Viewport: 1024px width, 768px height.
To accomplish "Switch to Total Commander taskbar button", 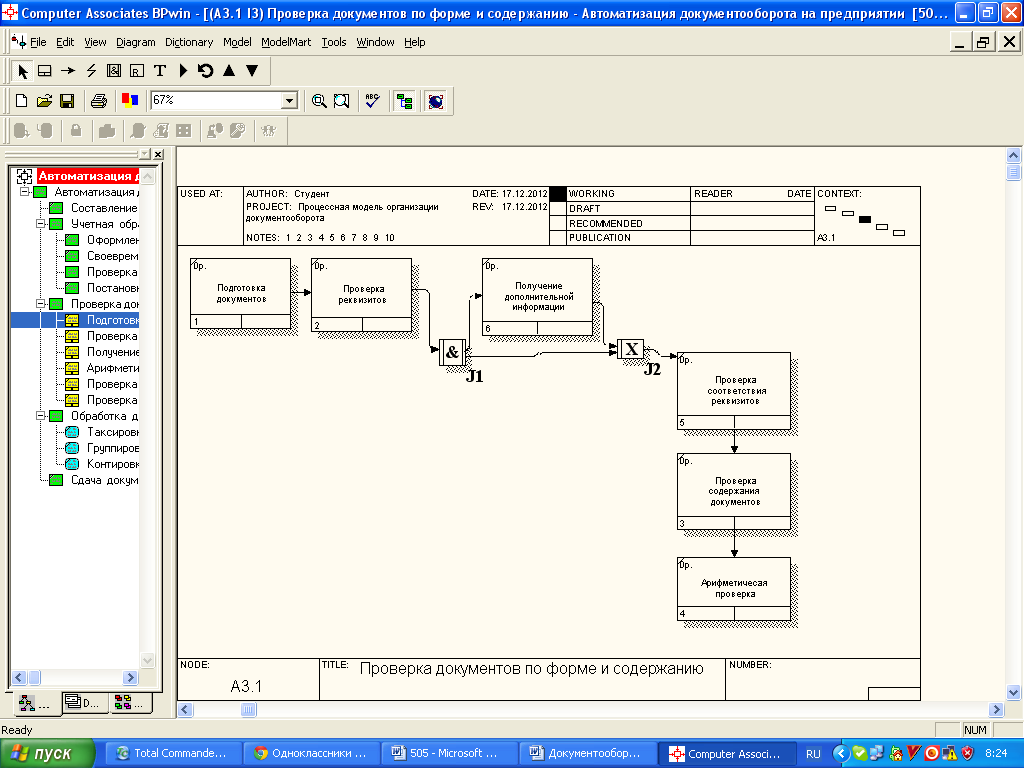I will point(173,754).
